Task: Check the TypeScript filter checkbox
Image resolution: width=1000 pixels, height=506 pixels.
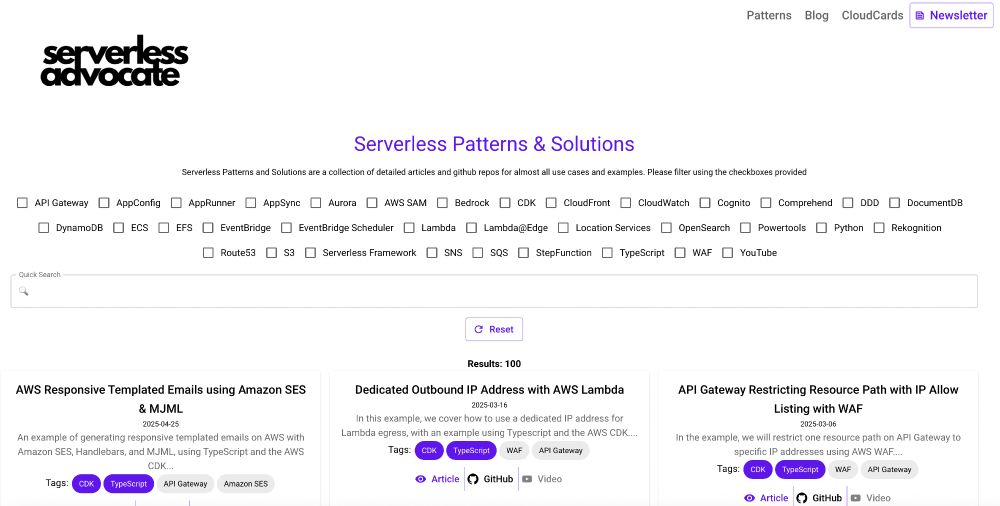Action: (x=607, y=252)
